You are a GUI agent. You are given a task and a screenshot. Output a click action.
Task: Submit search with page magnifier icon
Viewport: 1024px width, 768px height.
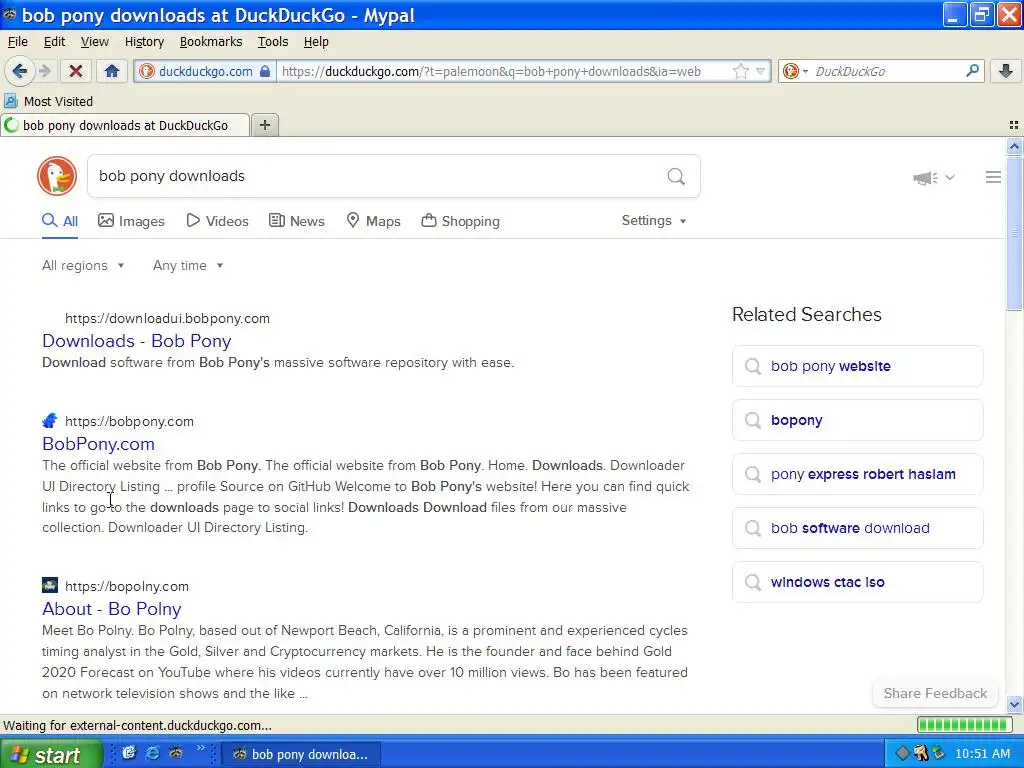click(x=676, y=176)
